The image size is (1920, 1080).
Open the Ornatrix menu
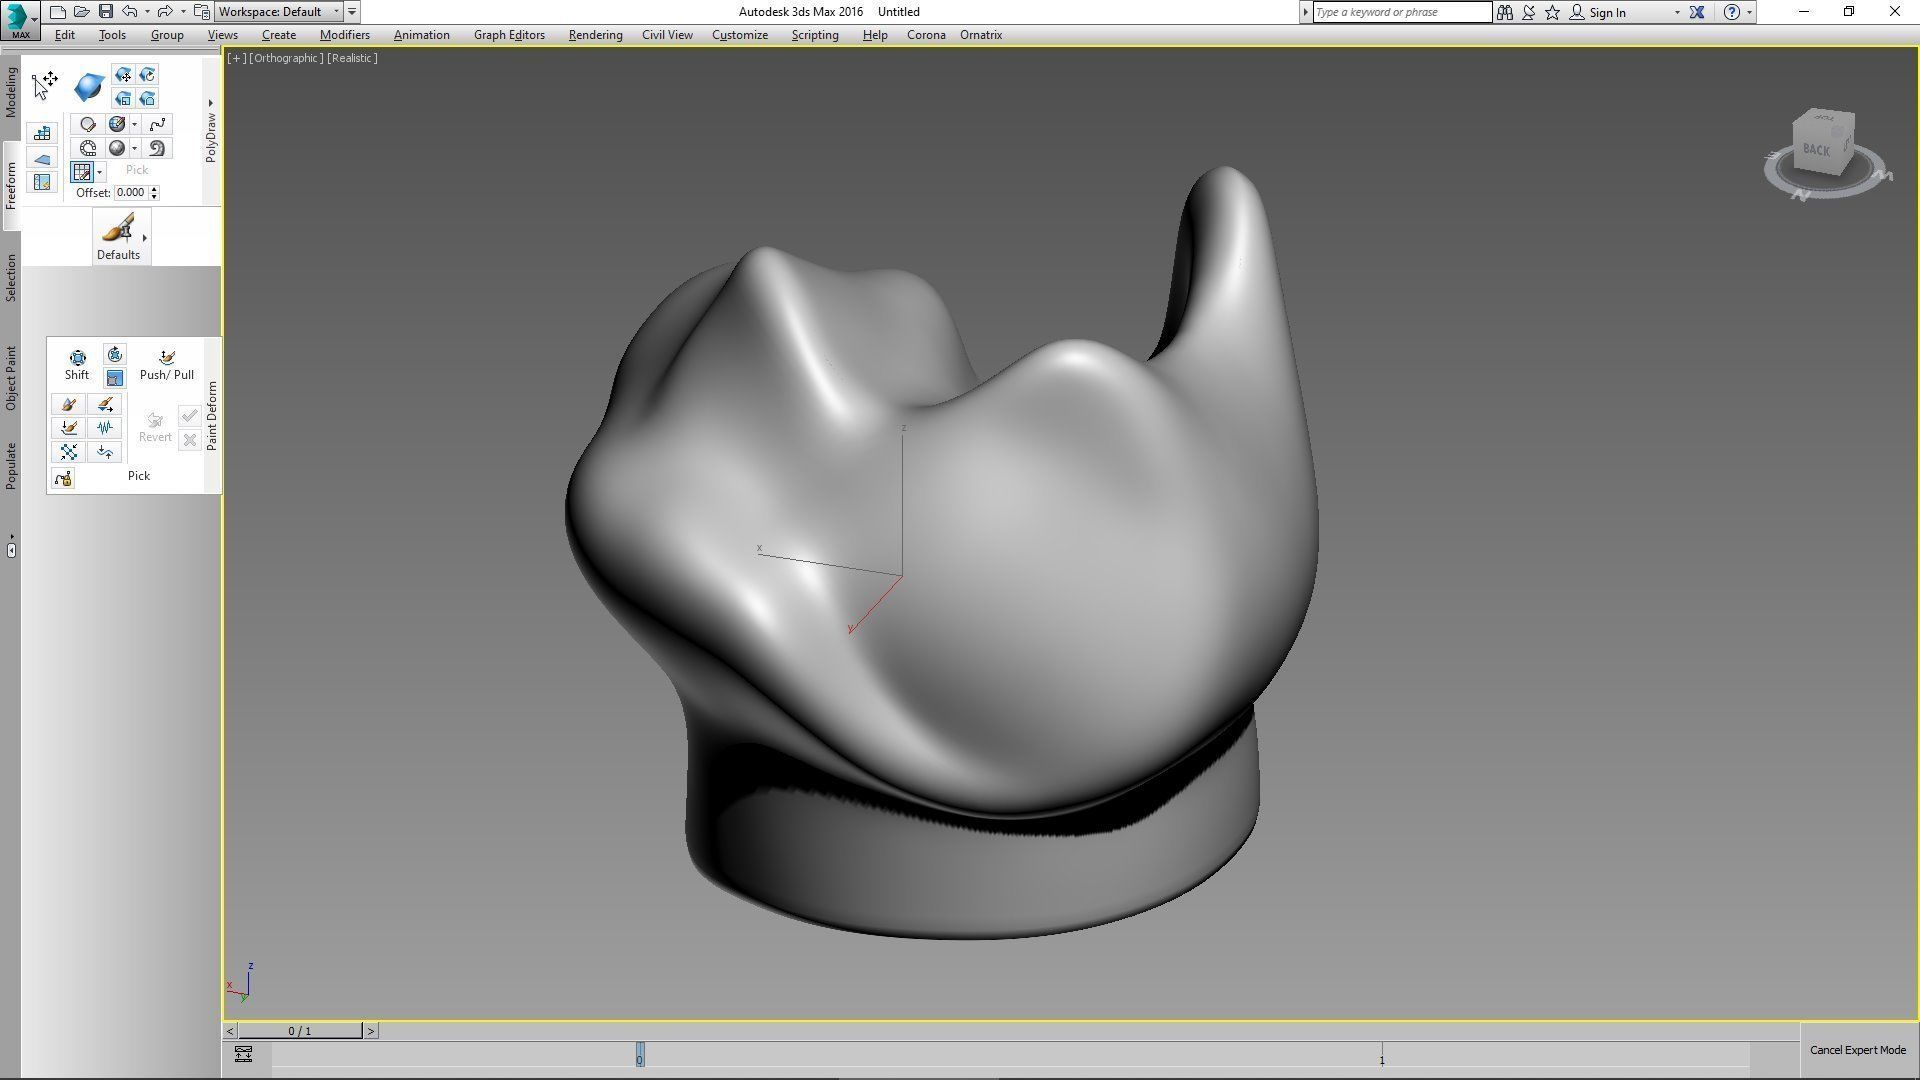click(981, 35)
